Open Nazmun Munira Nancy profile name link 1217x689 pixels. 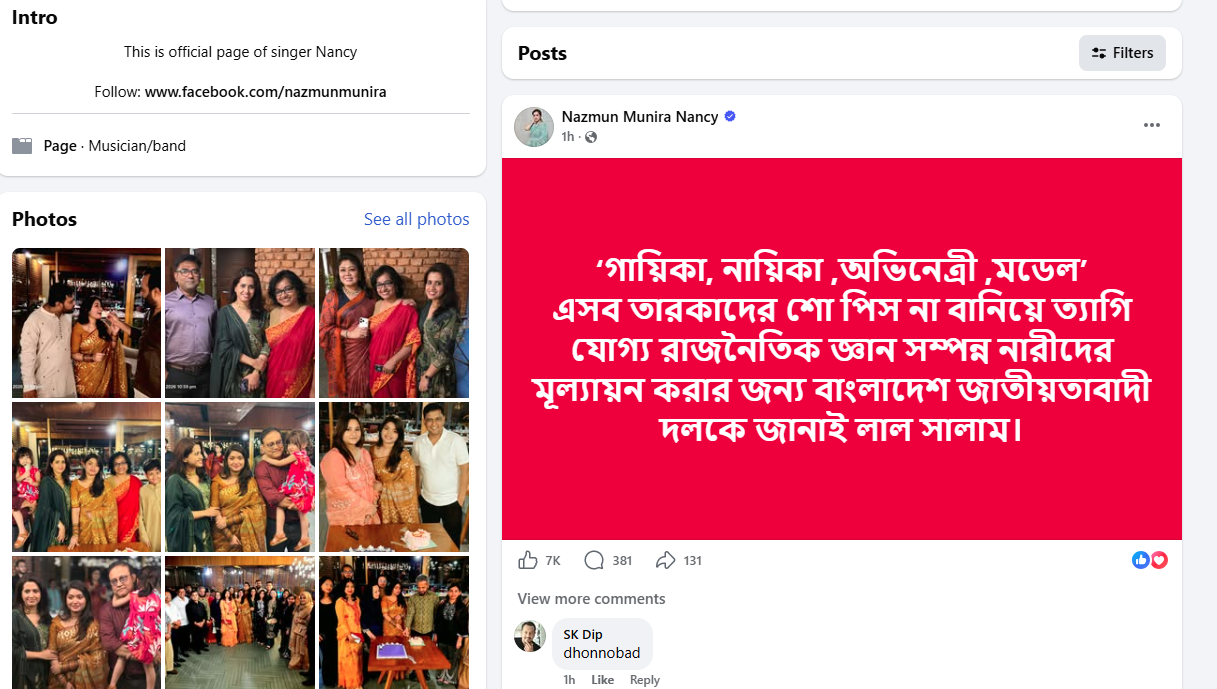pyautogui.click(x=640, y=117)
